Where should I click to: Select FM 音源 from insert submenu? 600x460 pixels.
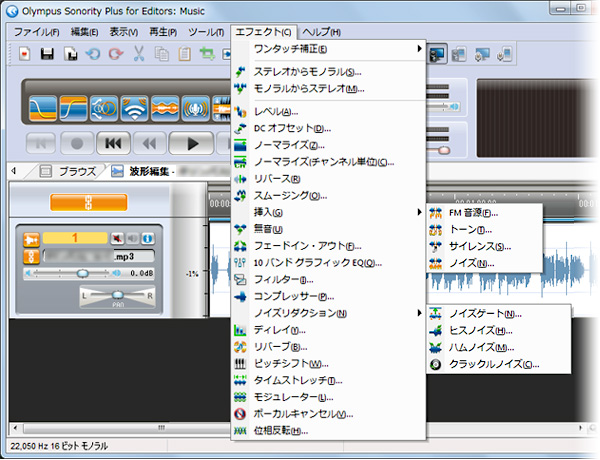484,213
